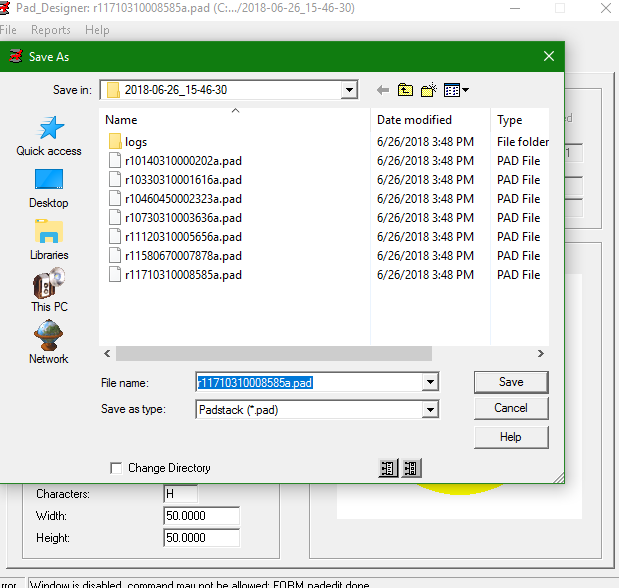Open This PC location
The height and width of the screenshot is (588, 619).
(49, 291)
